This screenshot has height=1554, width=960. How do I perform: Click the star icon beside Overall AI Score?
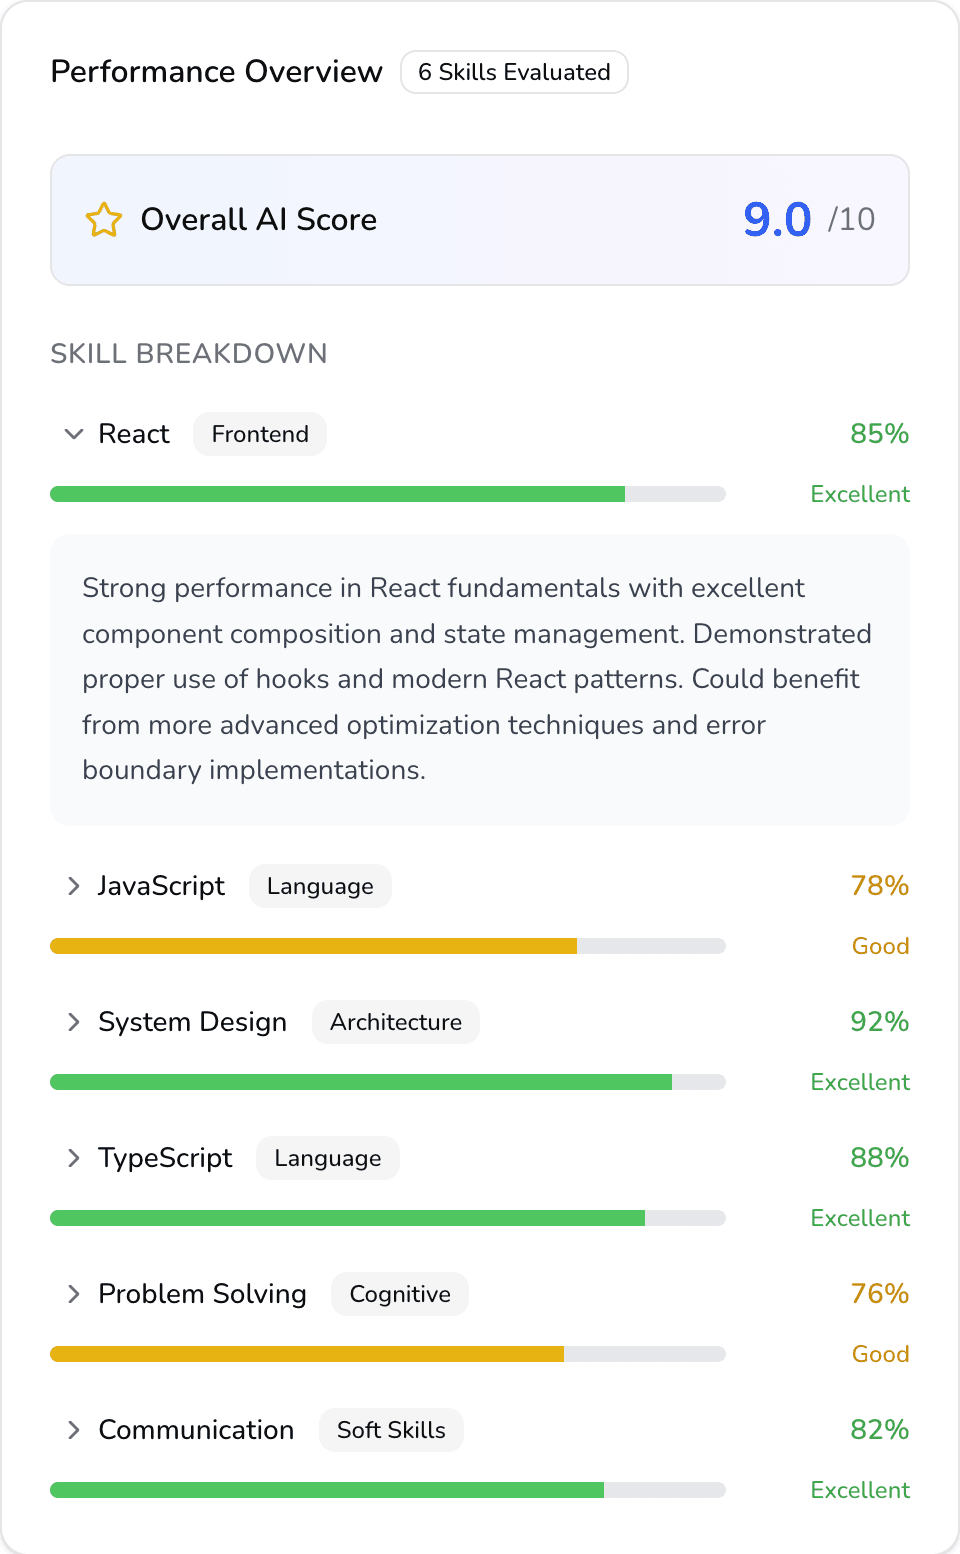(x=103, y=219)
